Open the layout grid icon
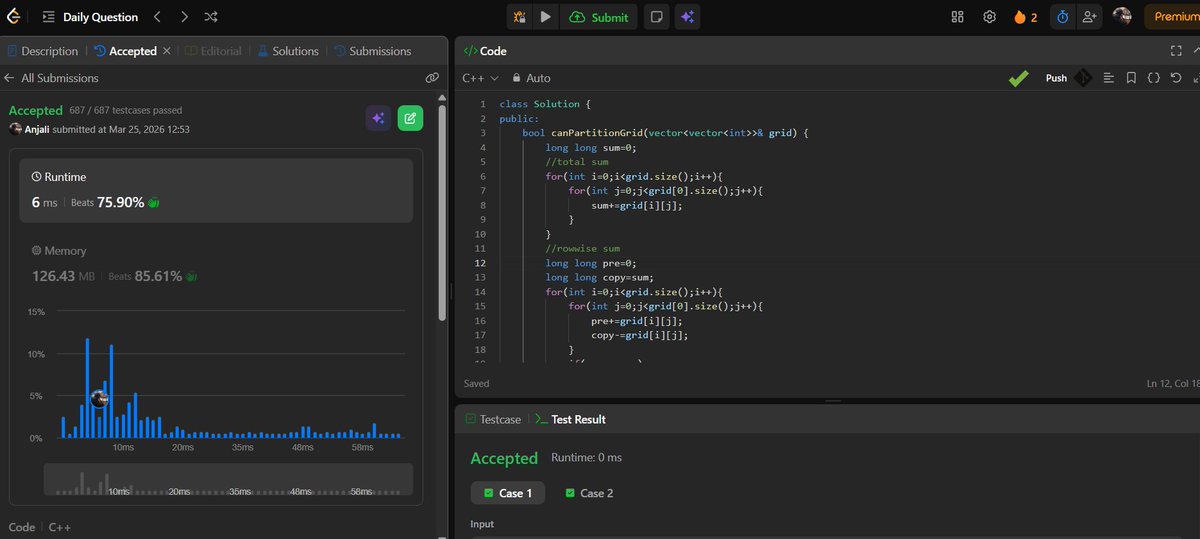The height and width of the screenshot is (539, 1200). click(x=957, y=17)
